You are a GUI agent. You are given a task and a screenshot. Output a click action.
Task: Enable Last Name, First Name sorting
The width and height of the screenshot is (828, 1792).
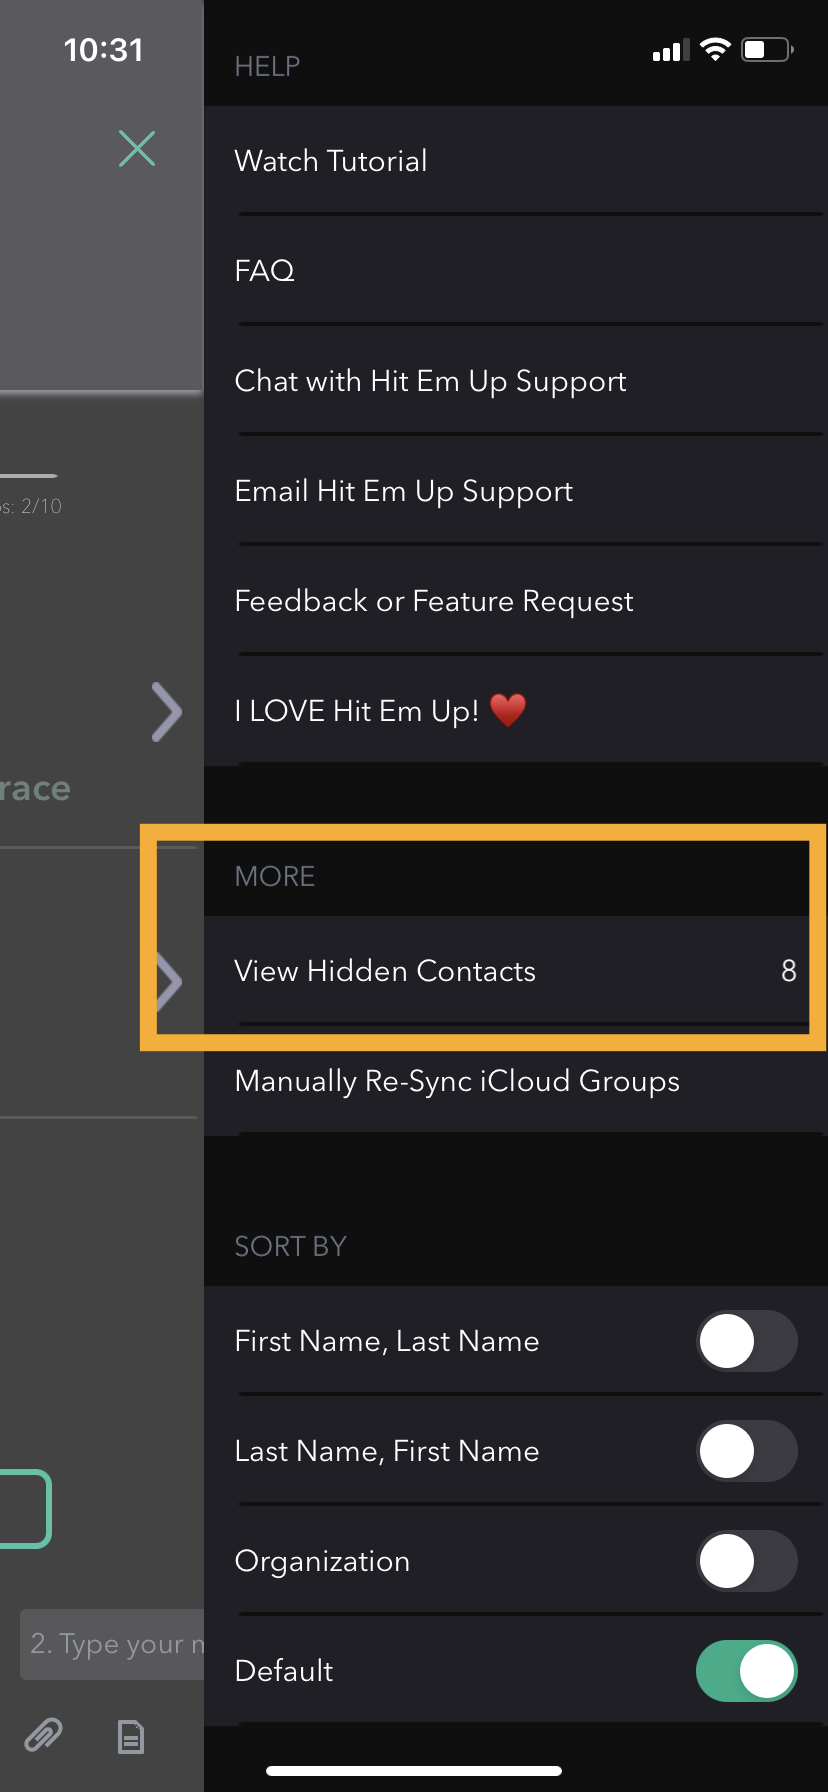pyautogui.click(x=746, y=1451)
